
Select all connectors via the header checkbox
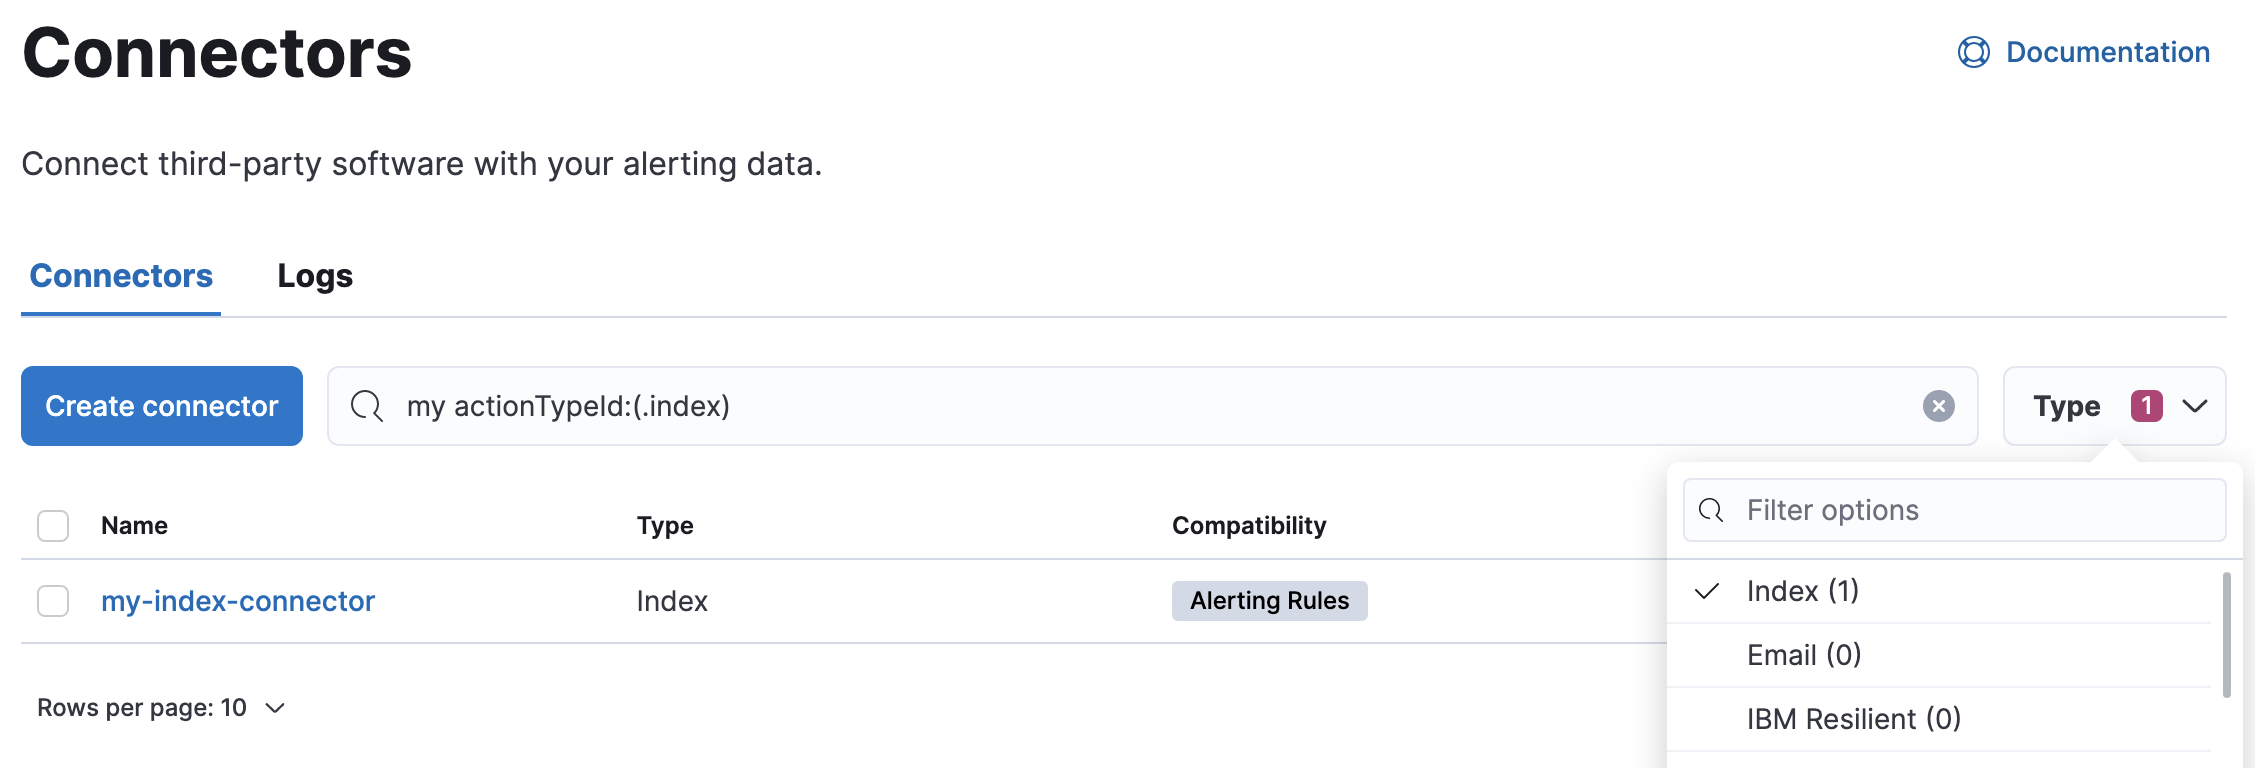[x=52, y=525]
